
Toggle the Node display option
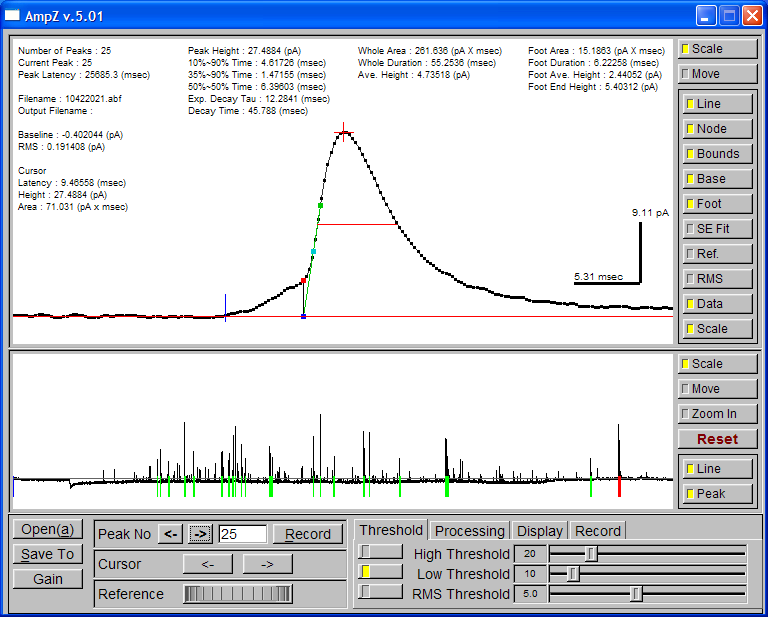(718, 129)
